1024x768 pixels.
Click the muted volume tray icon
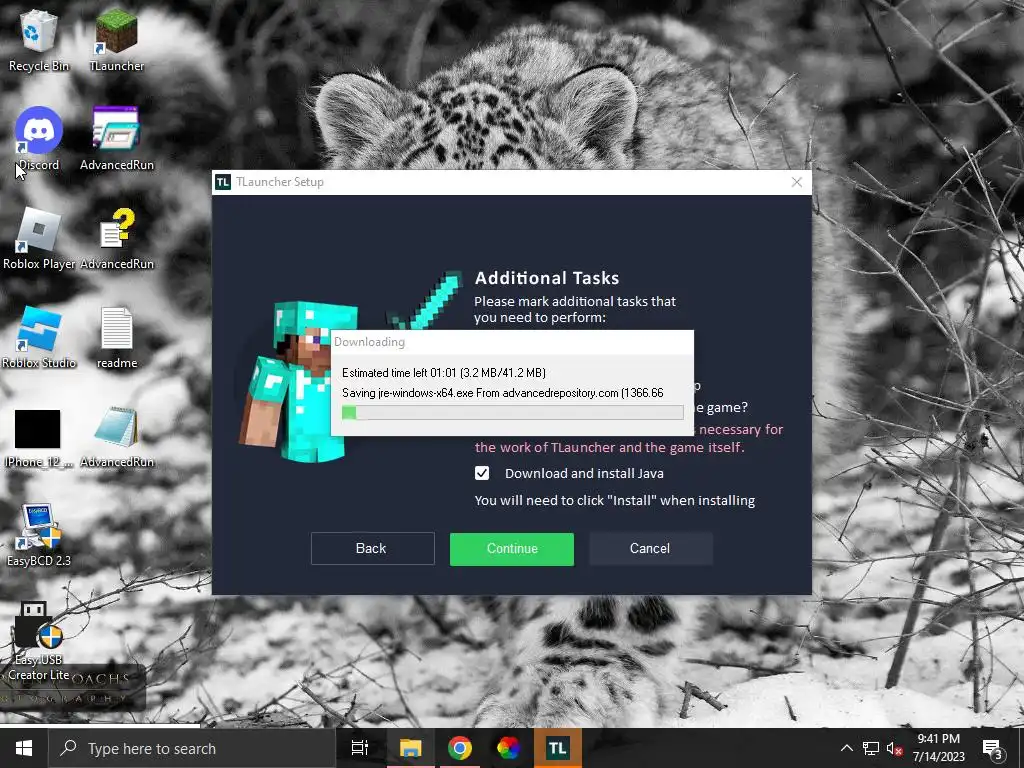point(895,748)
